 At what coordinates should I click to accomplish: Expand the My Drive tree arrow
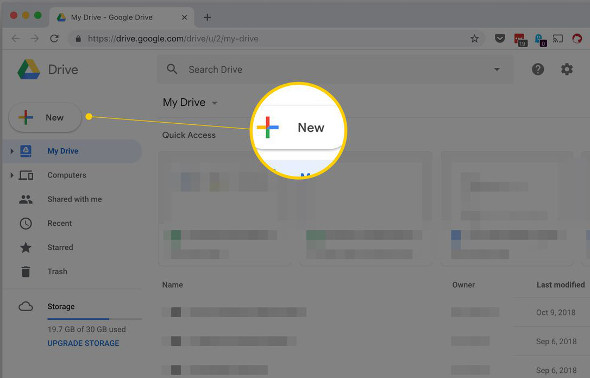12,151
